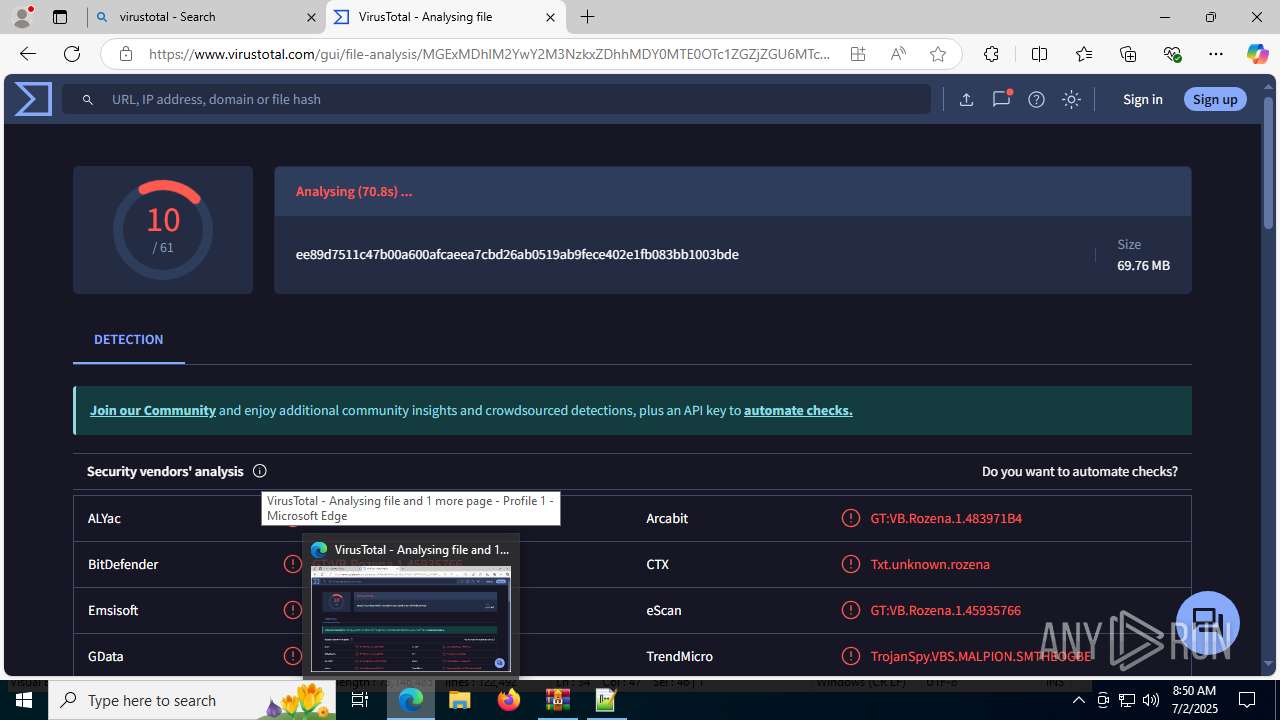
Task: Click the upload file icon
Action: pos(966,99)
